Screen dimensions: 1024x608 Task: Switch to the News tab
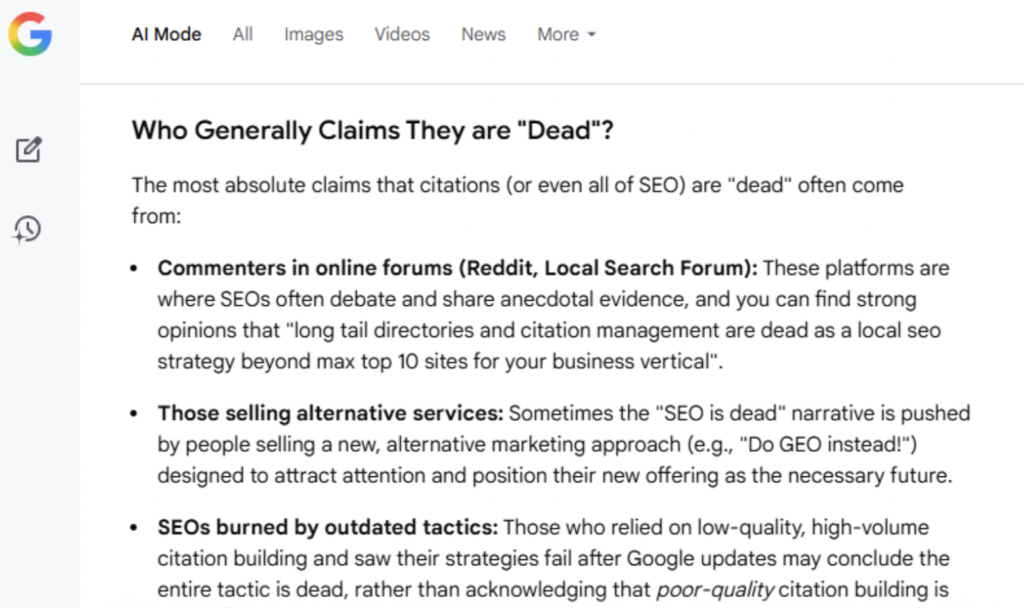483,34
